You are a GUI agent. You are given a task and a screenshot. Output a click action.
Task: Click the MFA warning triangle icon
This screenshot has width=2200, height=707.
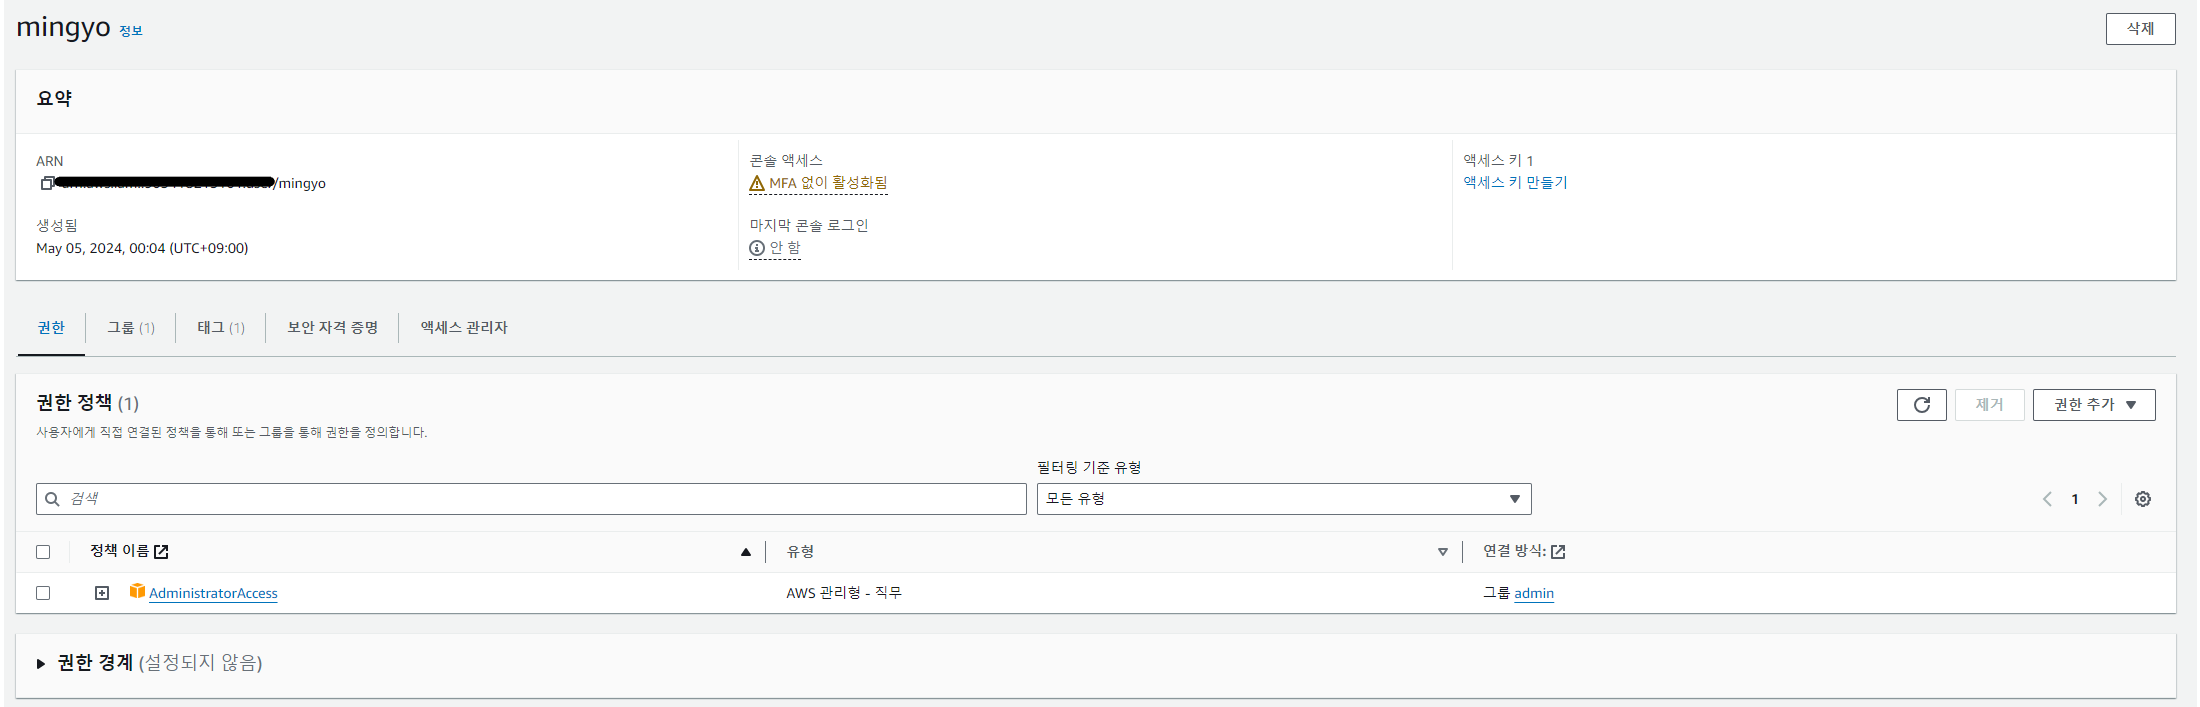[757, 184]
